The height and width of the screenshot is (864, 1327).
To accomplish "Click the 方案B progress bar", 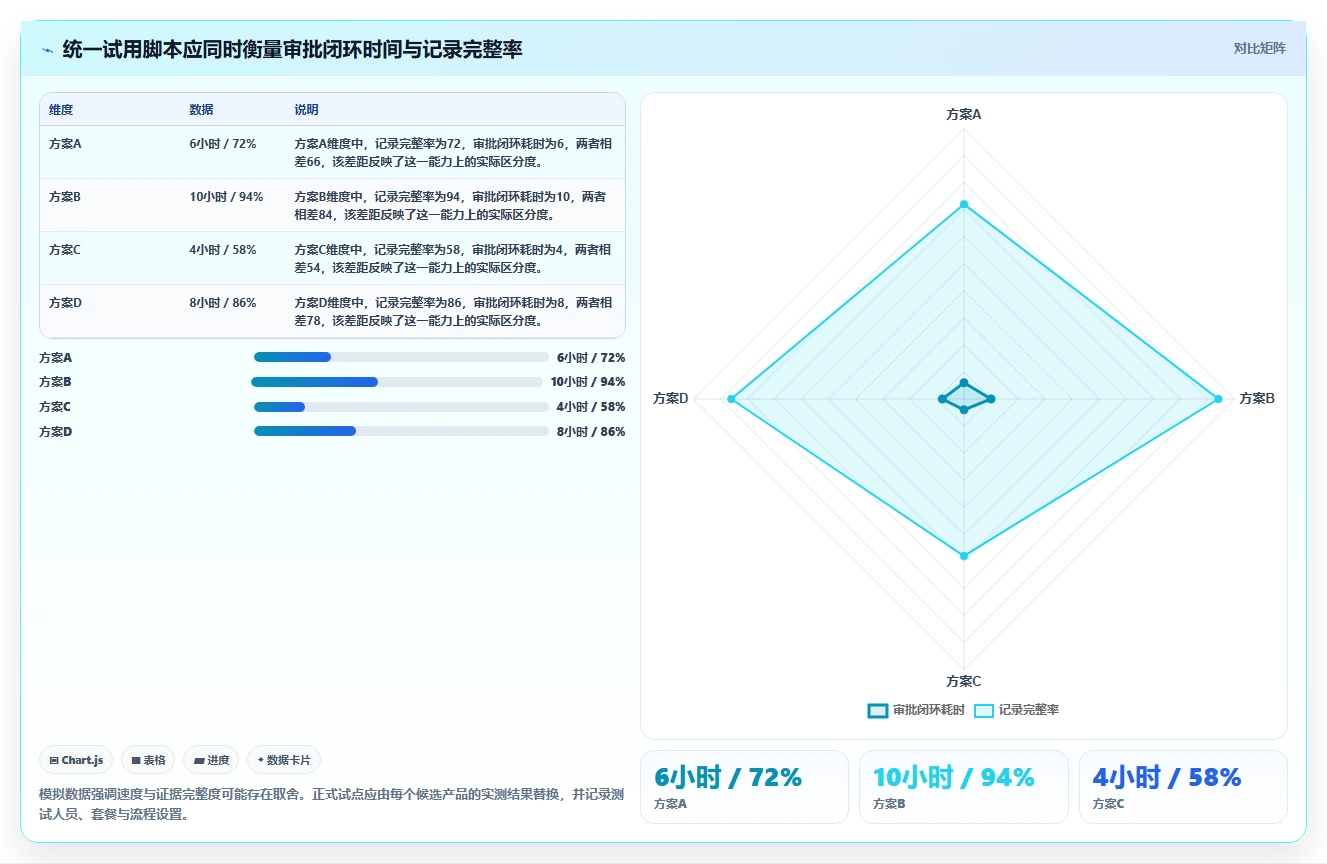I will pyautogui.click(x=397, y=382).
